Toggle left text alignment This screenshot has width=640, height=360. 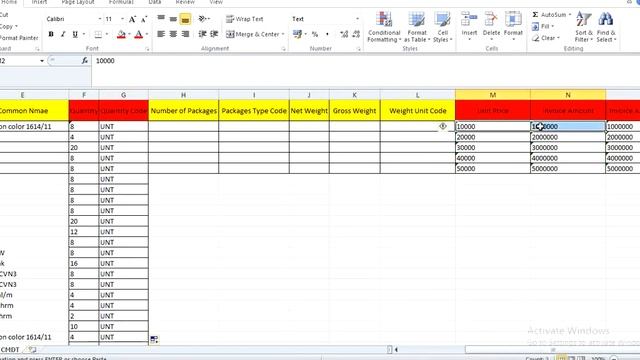click(x=161, y=34)
